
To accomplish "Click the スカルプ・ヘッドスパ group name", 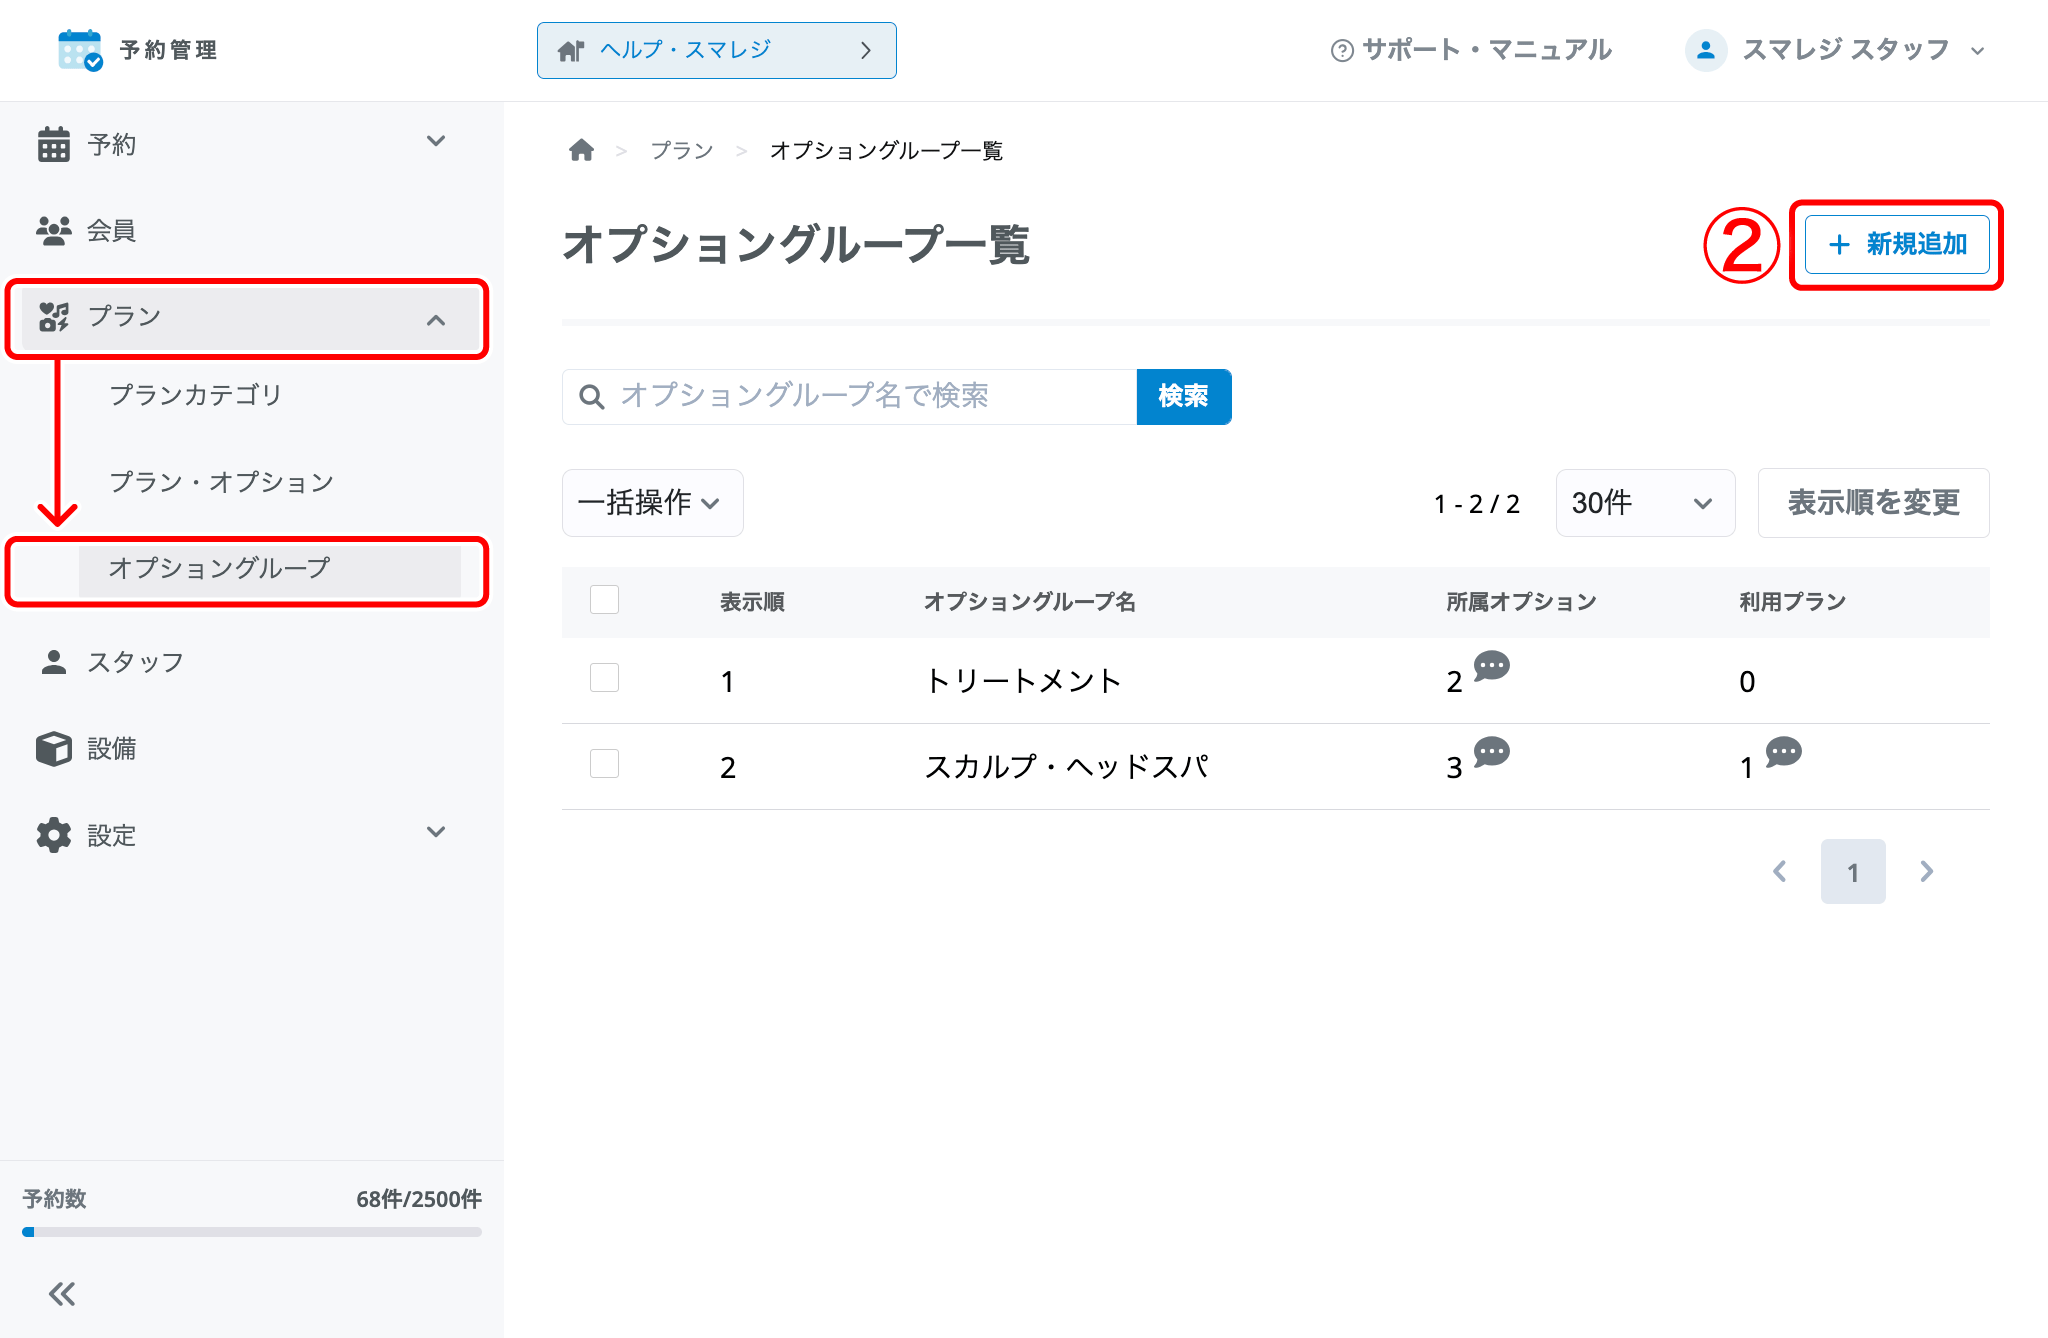I will pos(1067,767).
